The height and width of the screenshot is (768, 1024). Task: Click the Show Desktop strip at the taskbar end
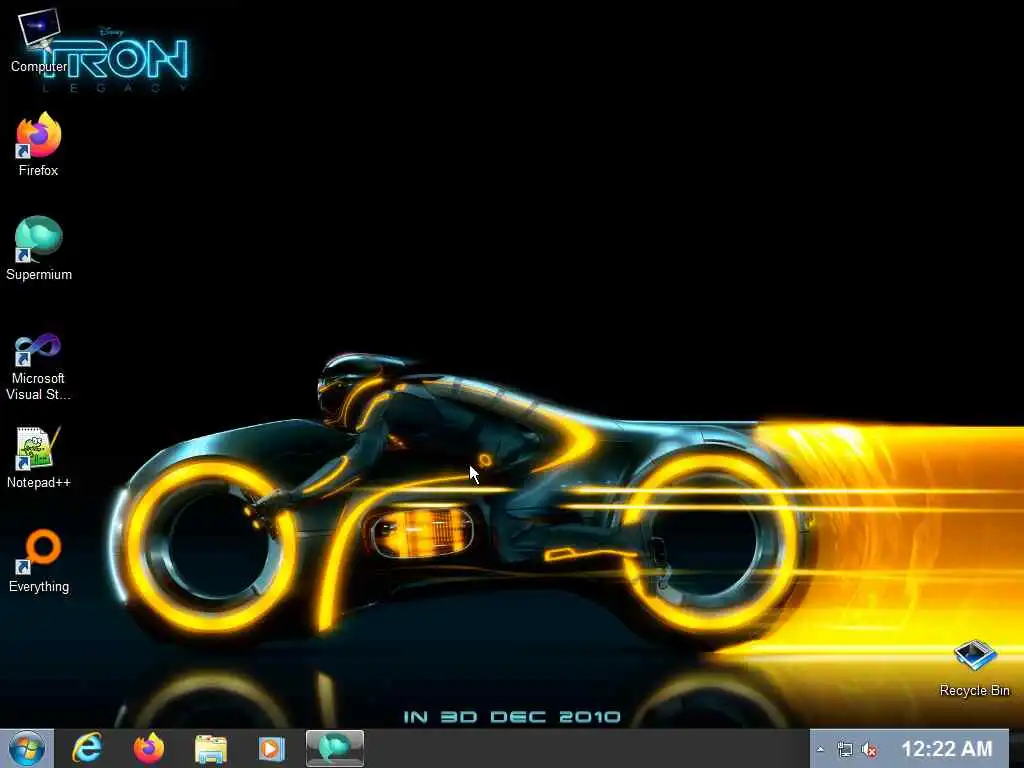pos(1016,748)
